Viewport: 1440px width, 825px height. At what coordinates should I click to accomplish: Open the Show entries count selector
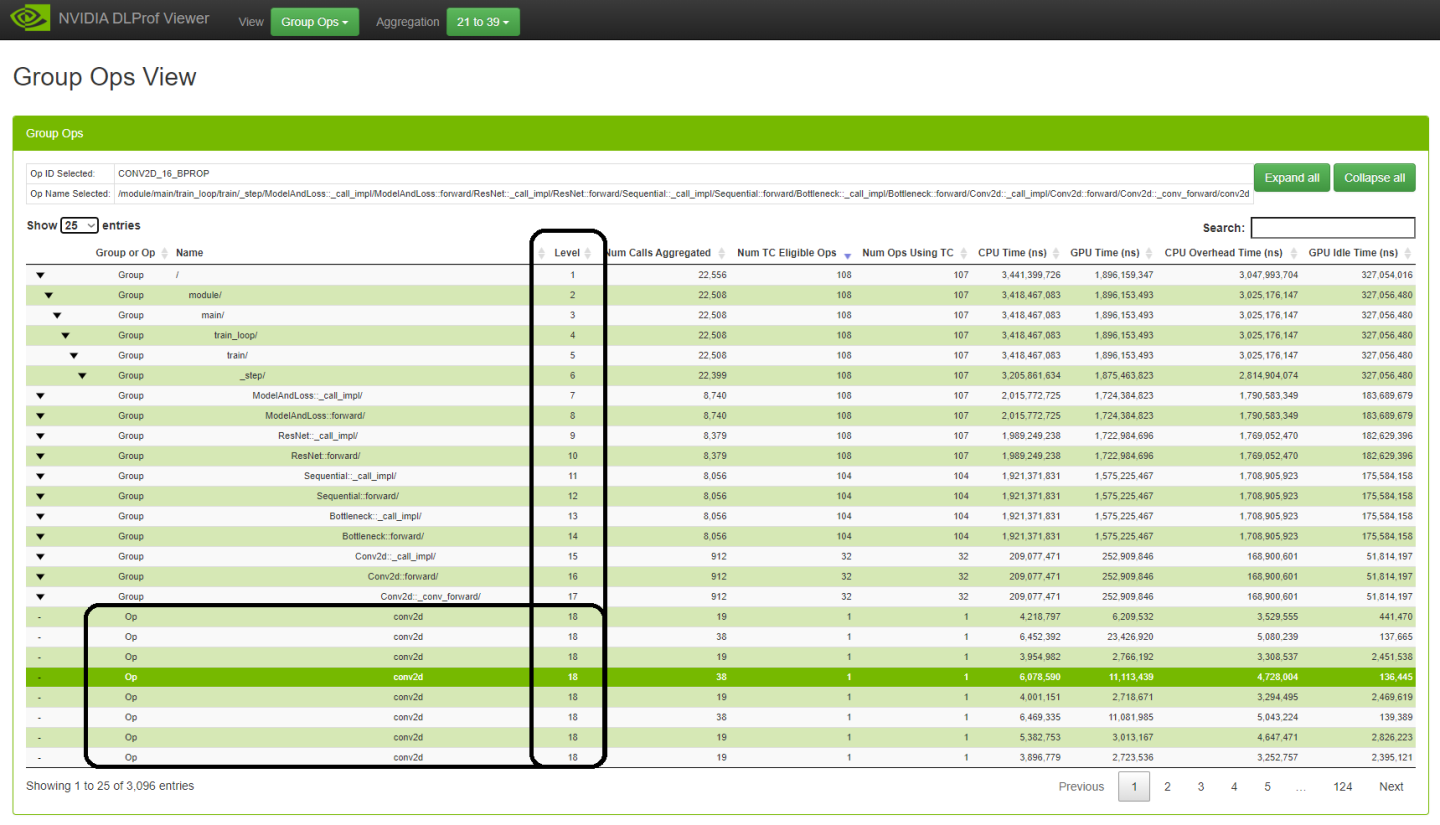79,226
